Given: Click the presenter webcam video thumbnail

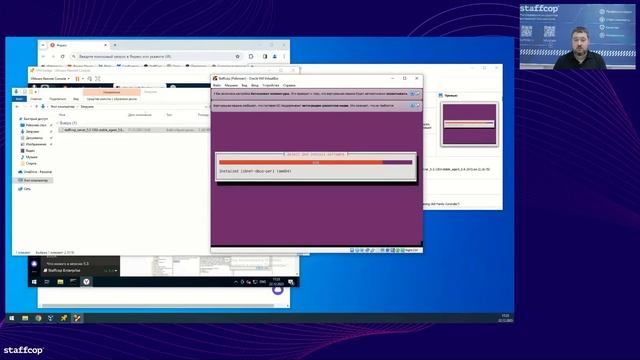Looking at the screenshot, I should pos(578,36).
